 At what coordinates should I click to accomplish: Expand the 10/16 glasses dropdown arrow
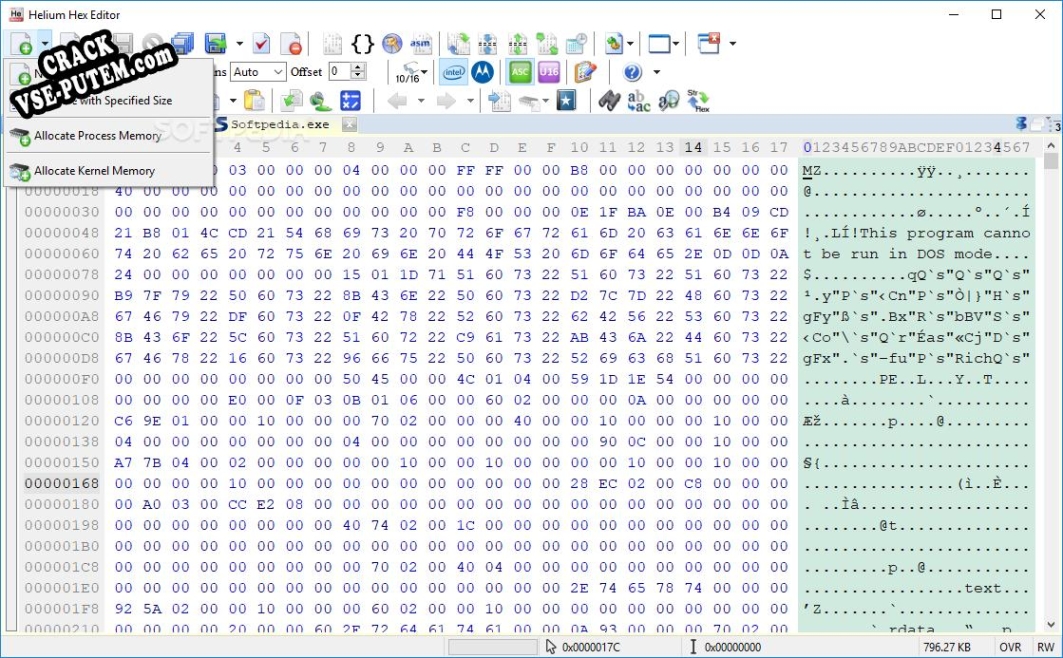424,72
